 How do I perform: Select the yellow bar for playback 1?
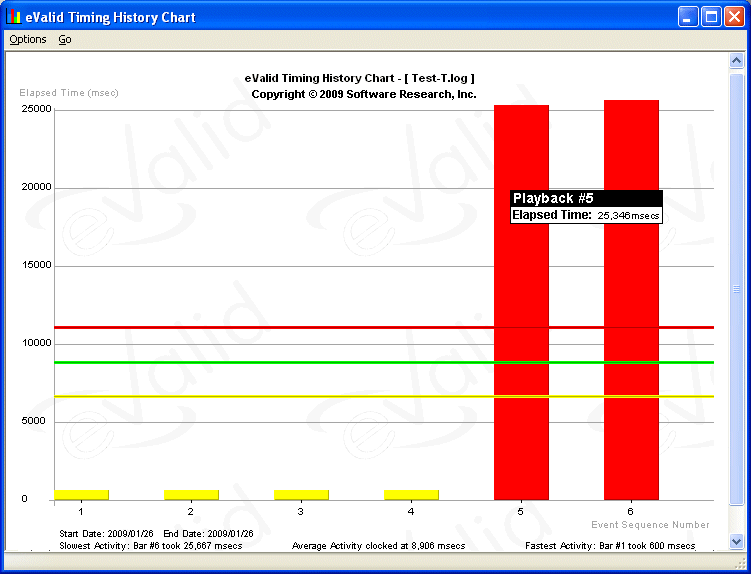81,495
